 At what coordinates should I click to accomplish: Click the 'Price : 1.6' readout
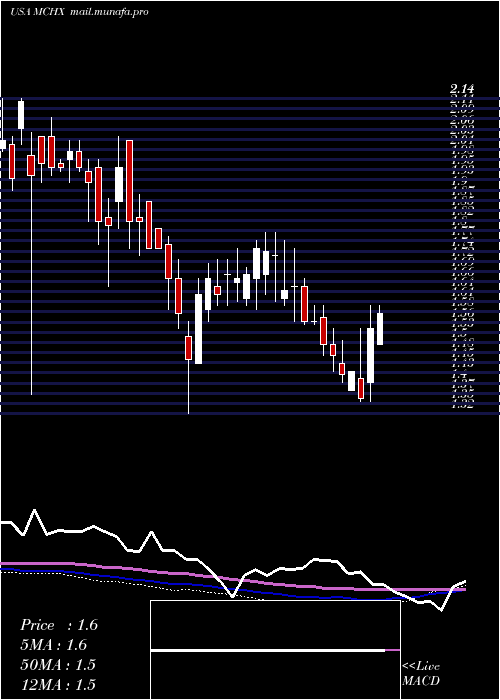tap(59, 625)
